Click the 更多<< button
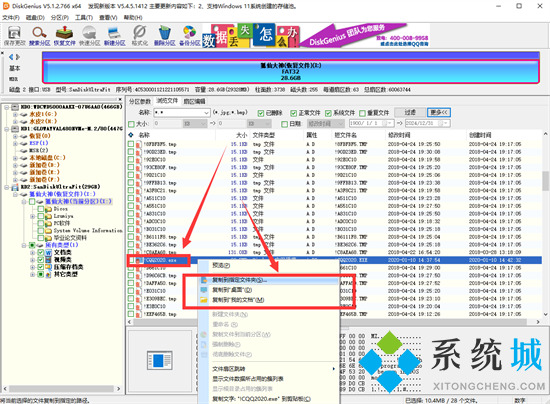 point(439,112)
